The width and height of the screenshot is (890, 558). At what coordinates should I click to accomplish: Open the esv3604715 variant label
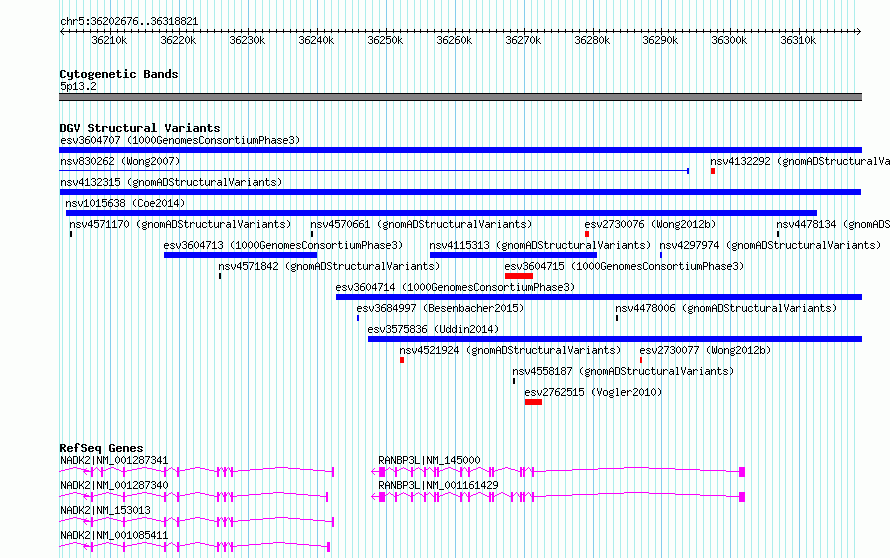624,266
